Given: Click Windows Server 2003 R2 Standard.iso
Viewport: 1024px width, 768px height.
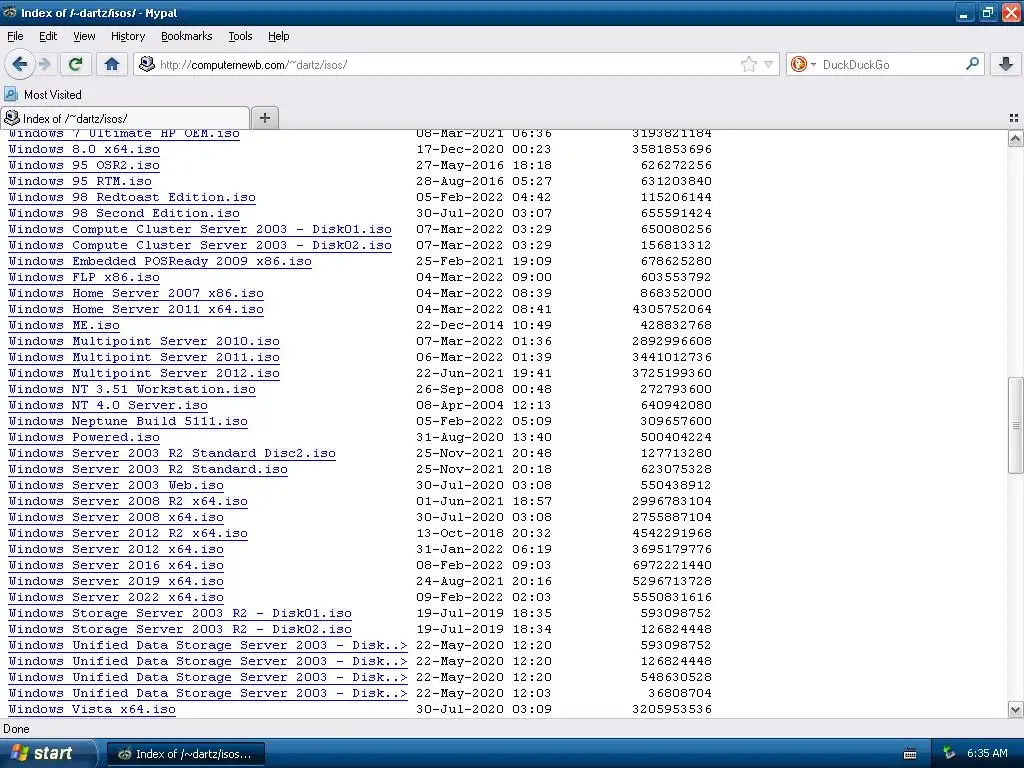Looking at the screenshot, I should click(x=148, y=470).
